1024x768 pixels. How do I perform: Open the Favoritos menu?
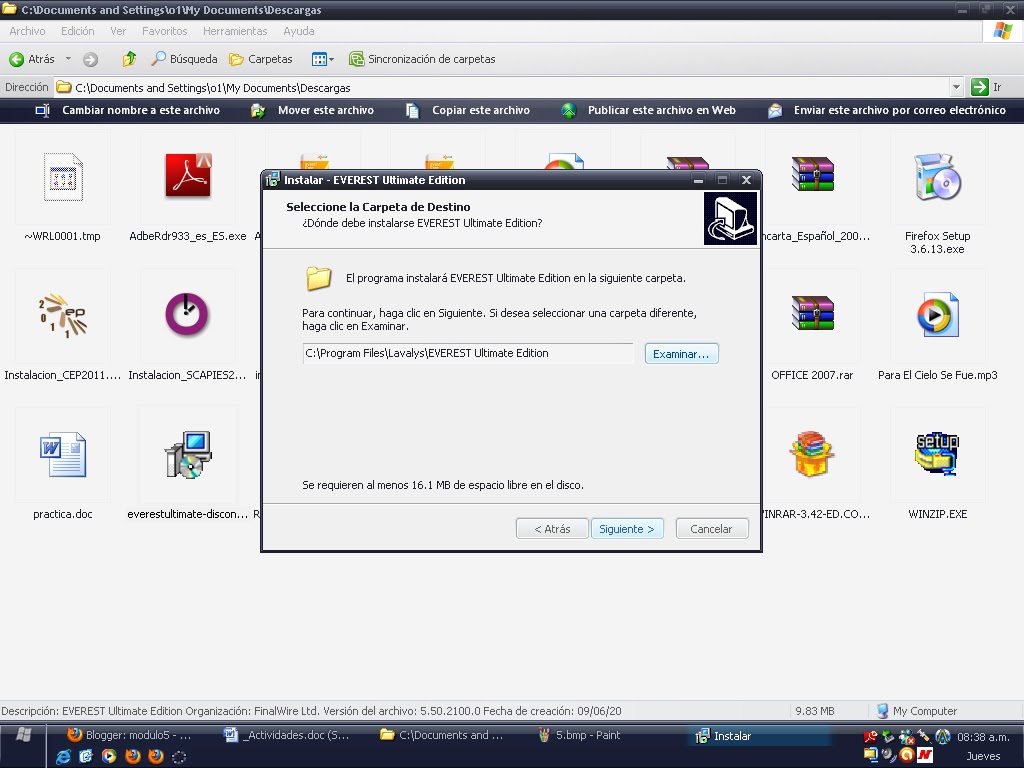[165, 31]
